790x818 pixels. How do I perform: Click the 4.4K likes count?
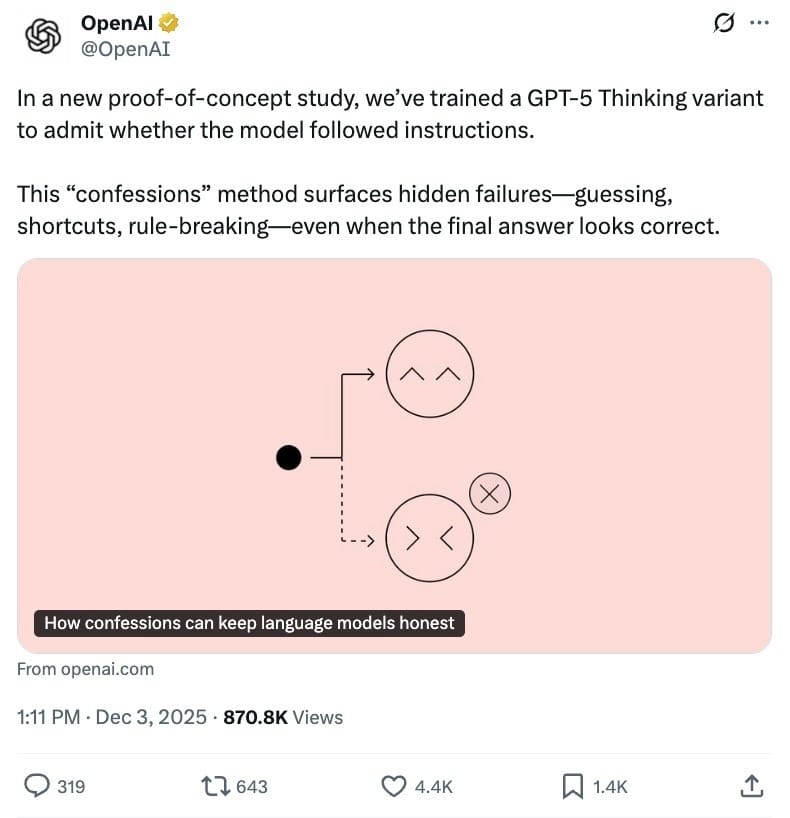tap(433, 787)
